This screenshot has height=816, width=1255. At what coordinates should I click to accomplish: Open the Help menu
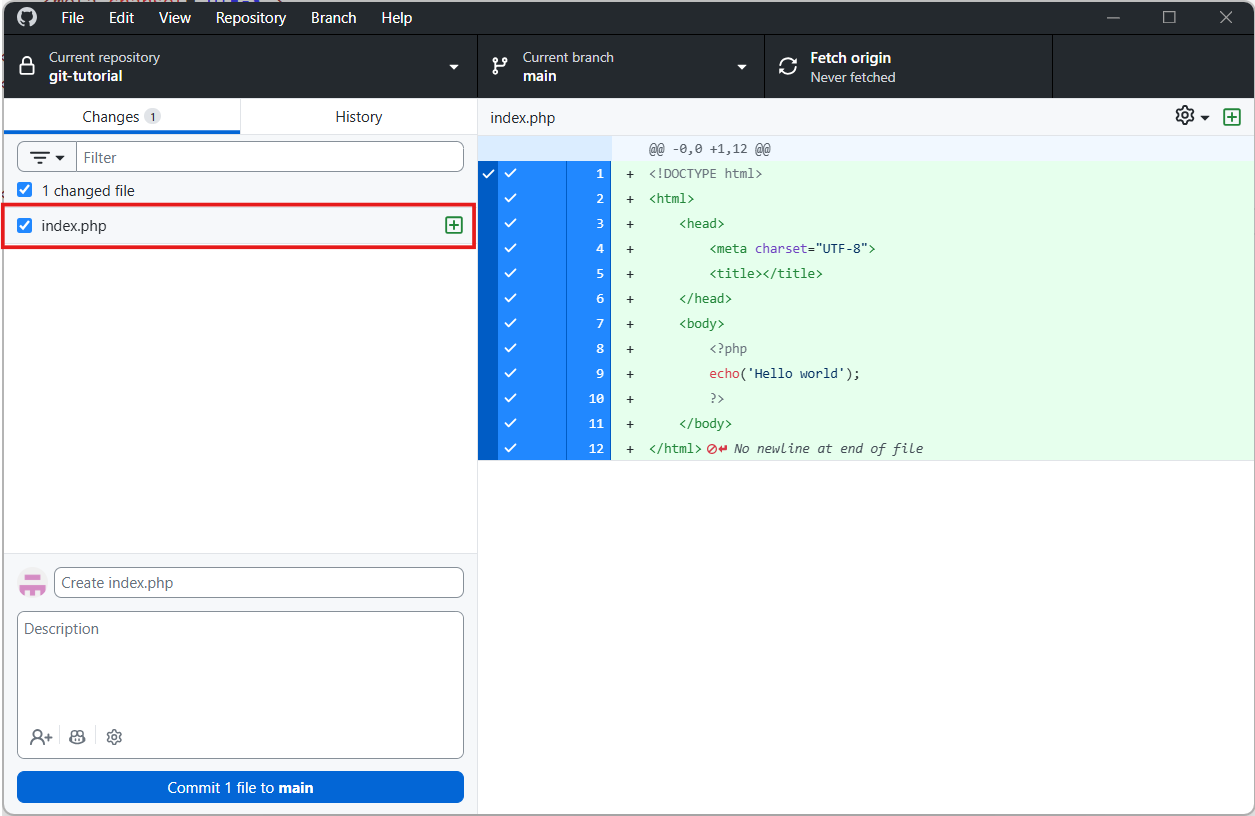click(x=397, y=18)
